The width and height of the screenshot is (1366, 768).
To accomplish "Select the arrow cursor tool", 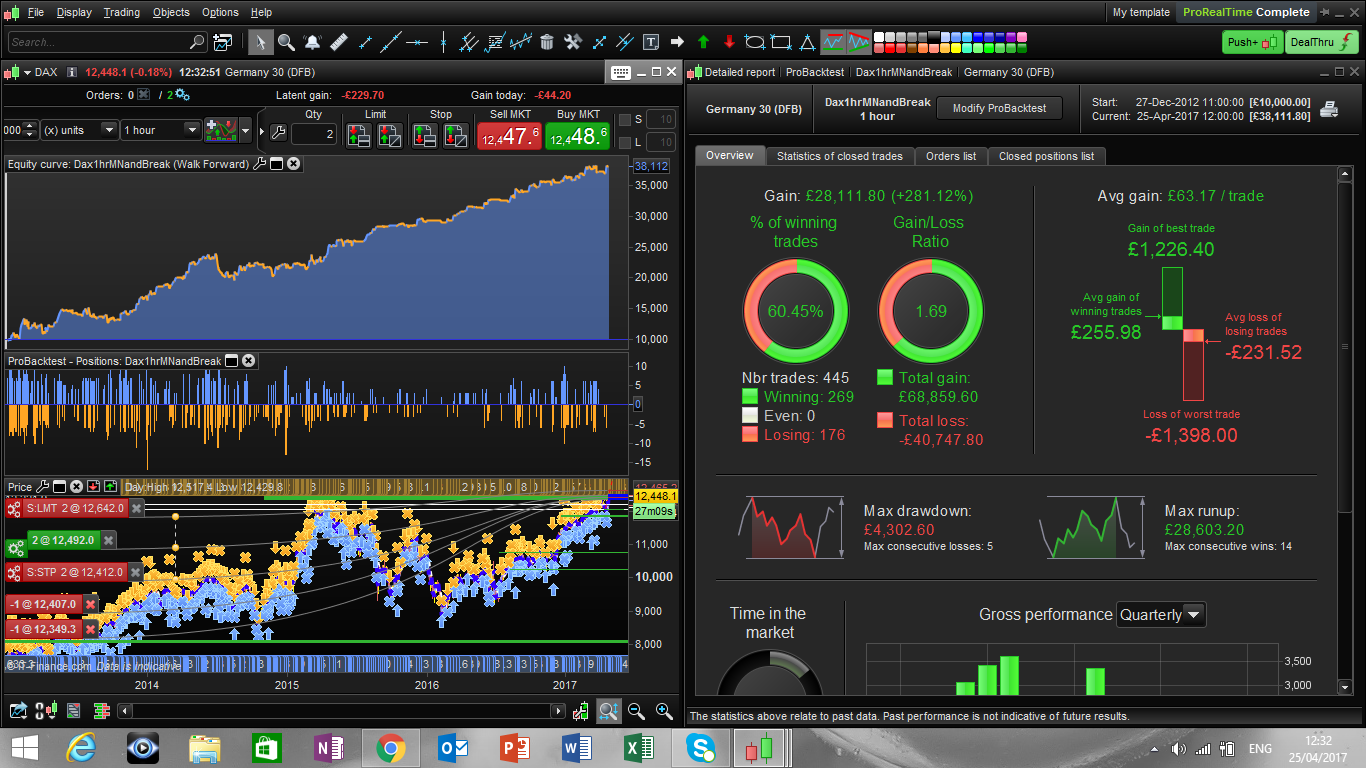I will [260, 42].
